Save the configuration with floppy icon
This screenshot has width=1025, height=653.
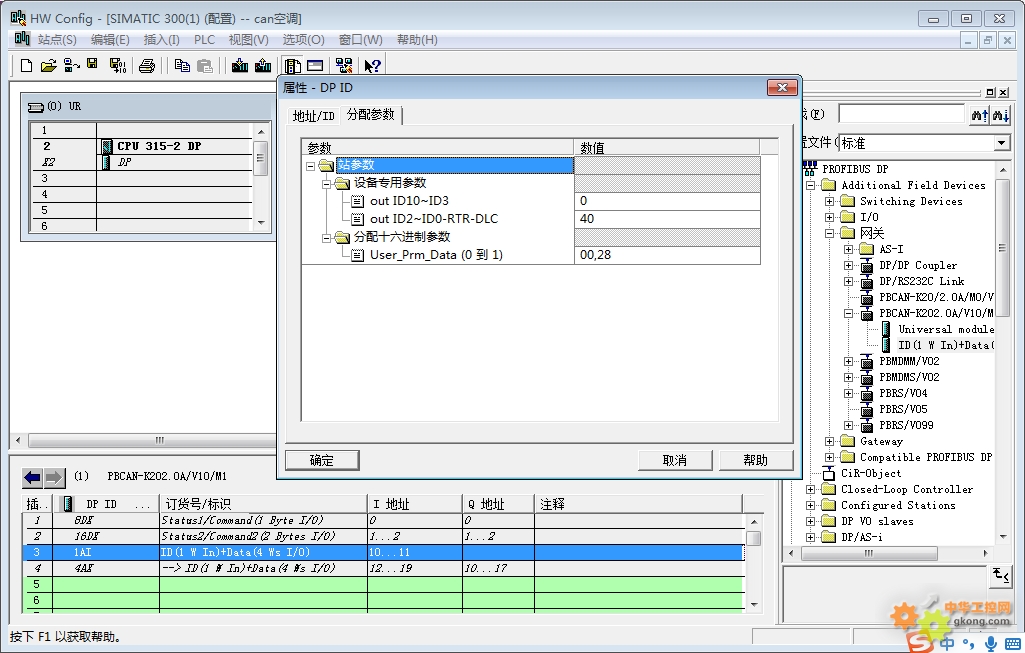[x=92, y=64]
